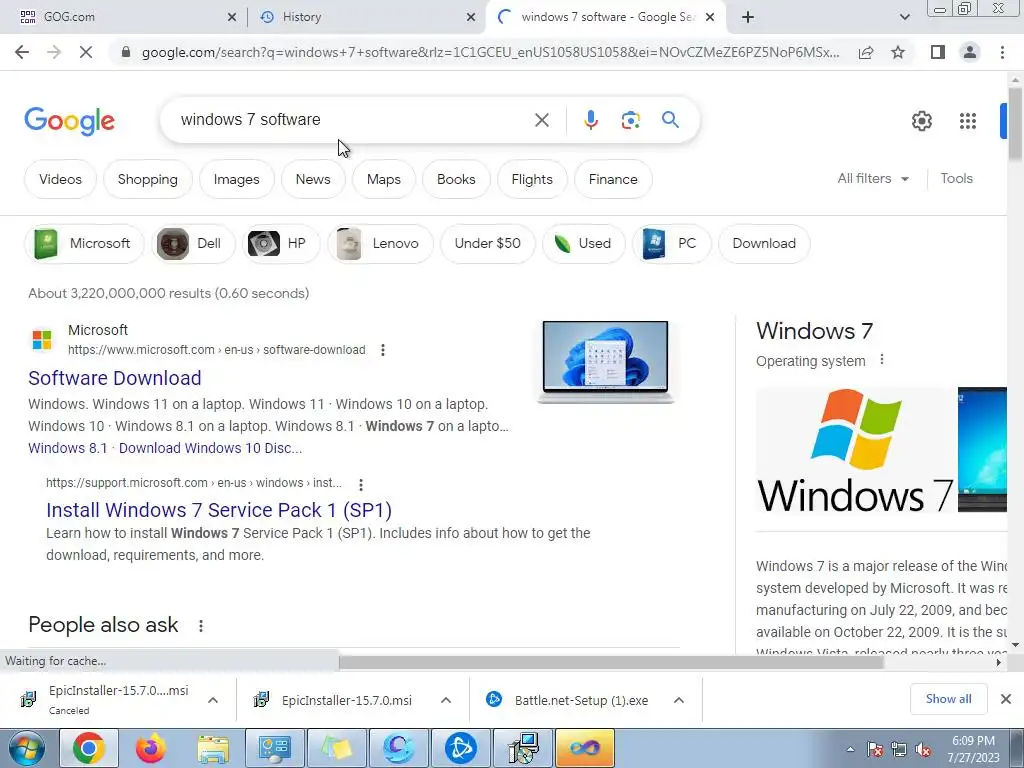Open Google quick settings gear
Image resolution: width=1024 pixels, height=768 pixels.
[x=921, y=121]
